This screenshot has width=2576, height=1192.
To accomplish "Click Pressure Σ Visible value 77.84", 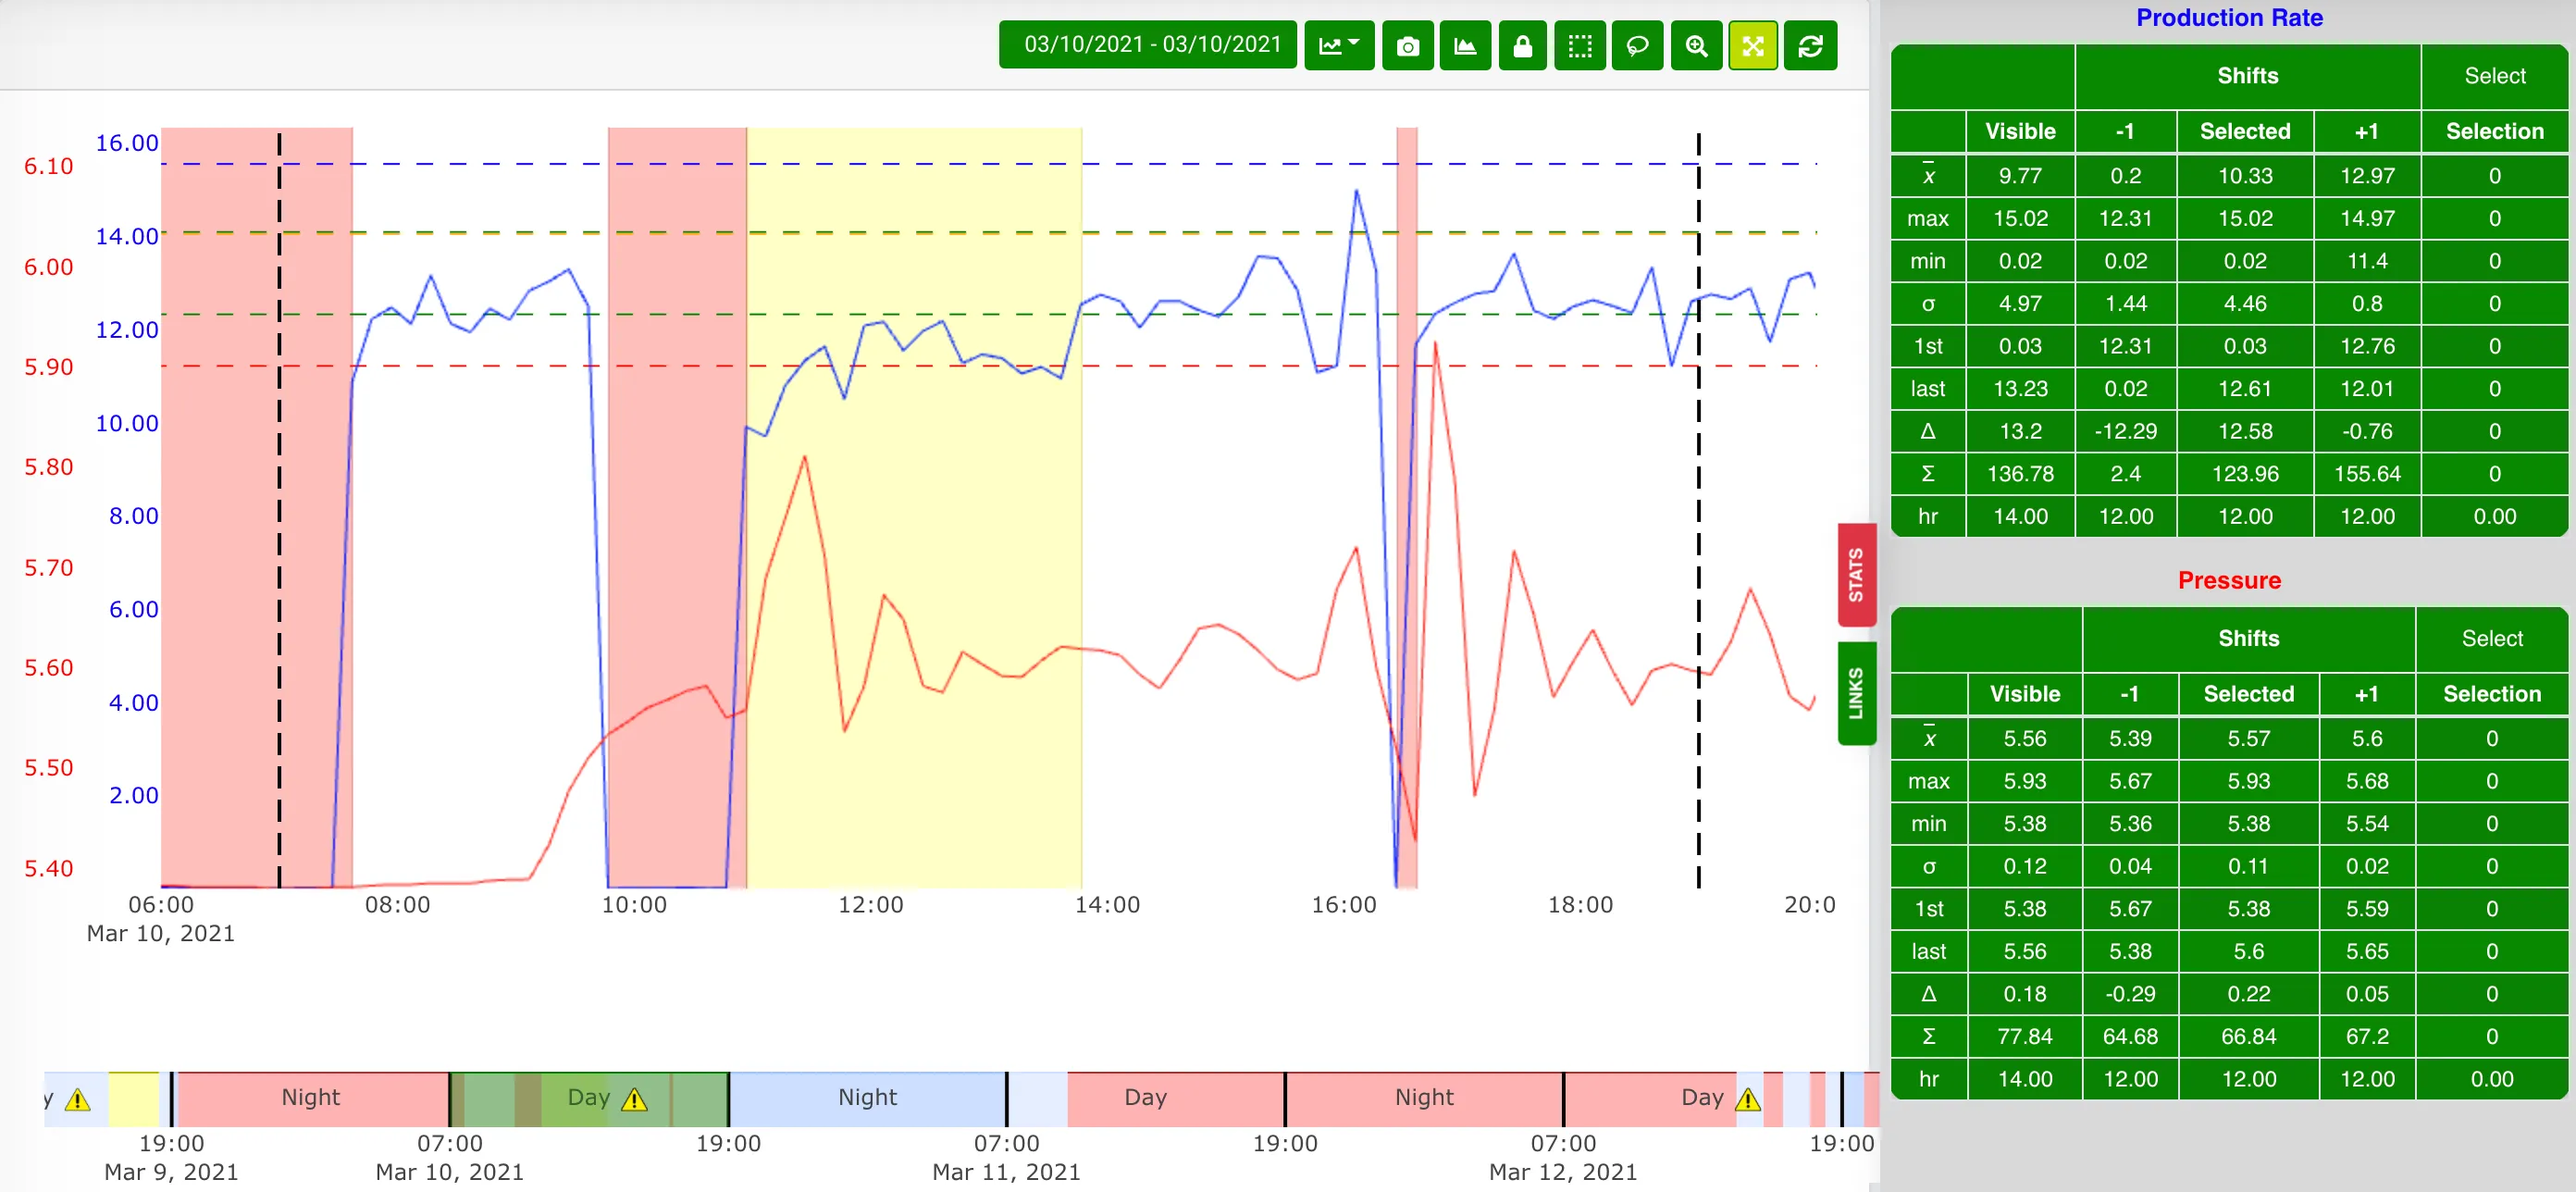I will click(2025, 1036).
